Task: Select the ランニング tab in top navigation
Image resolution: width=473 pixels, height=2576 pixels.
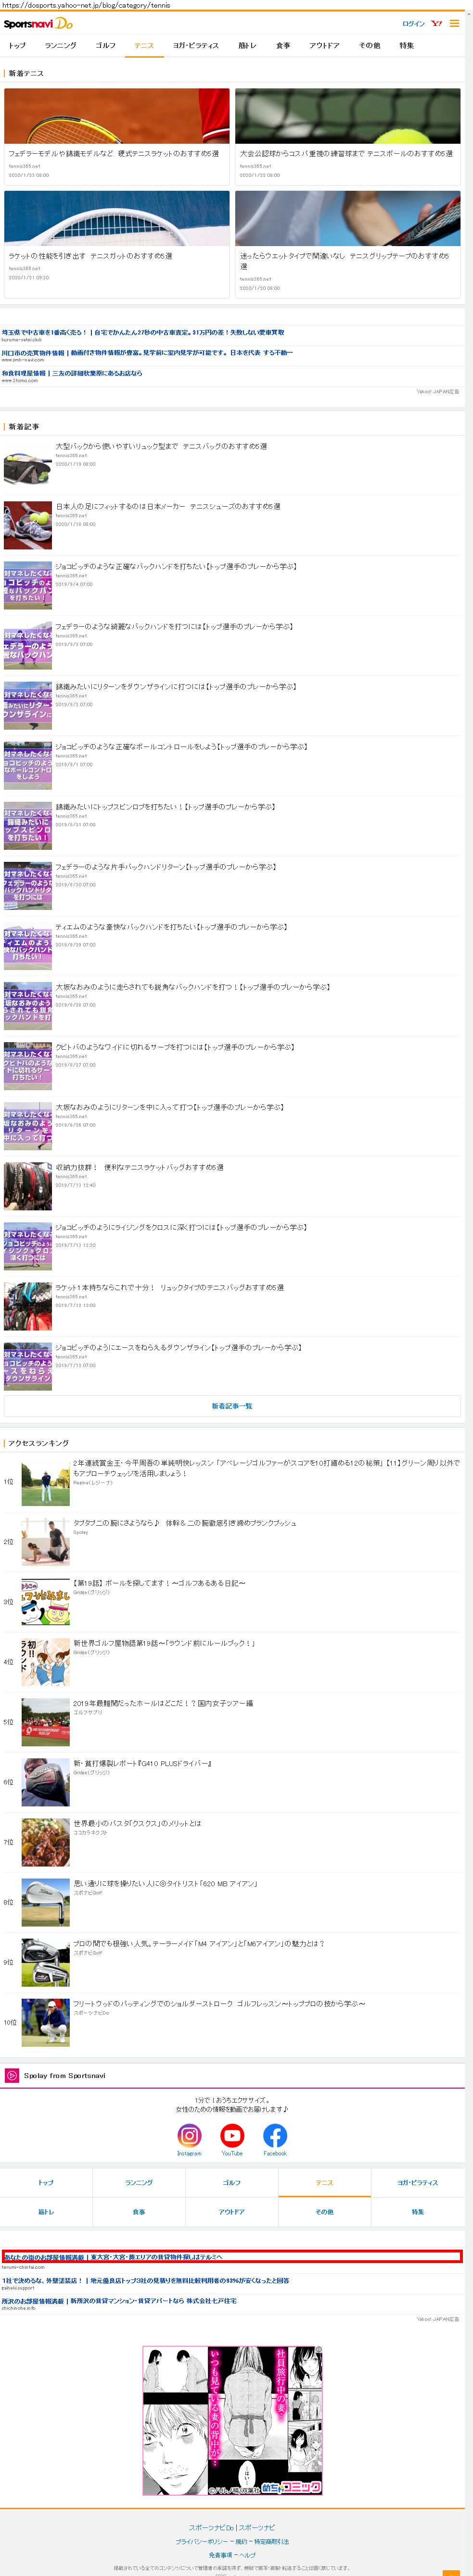Action: tap(60, 45)
